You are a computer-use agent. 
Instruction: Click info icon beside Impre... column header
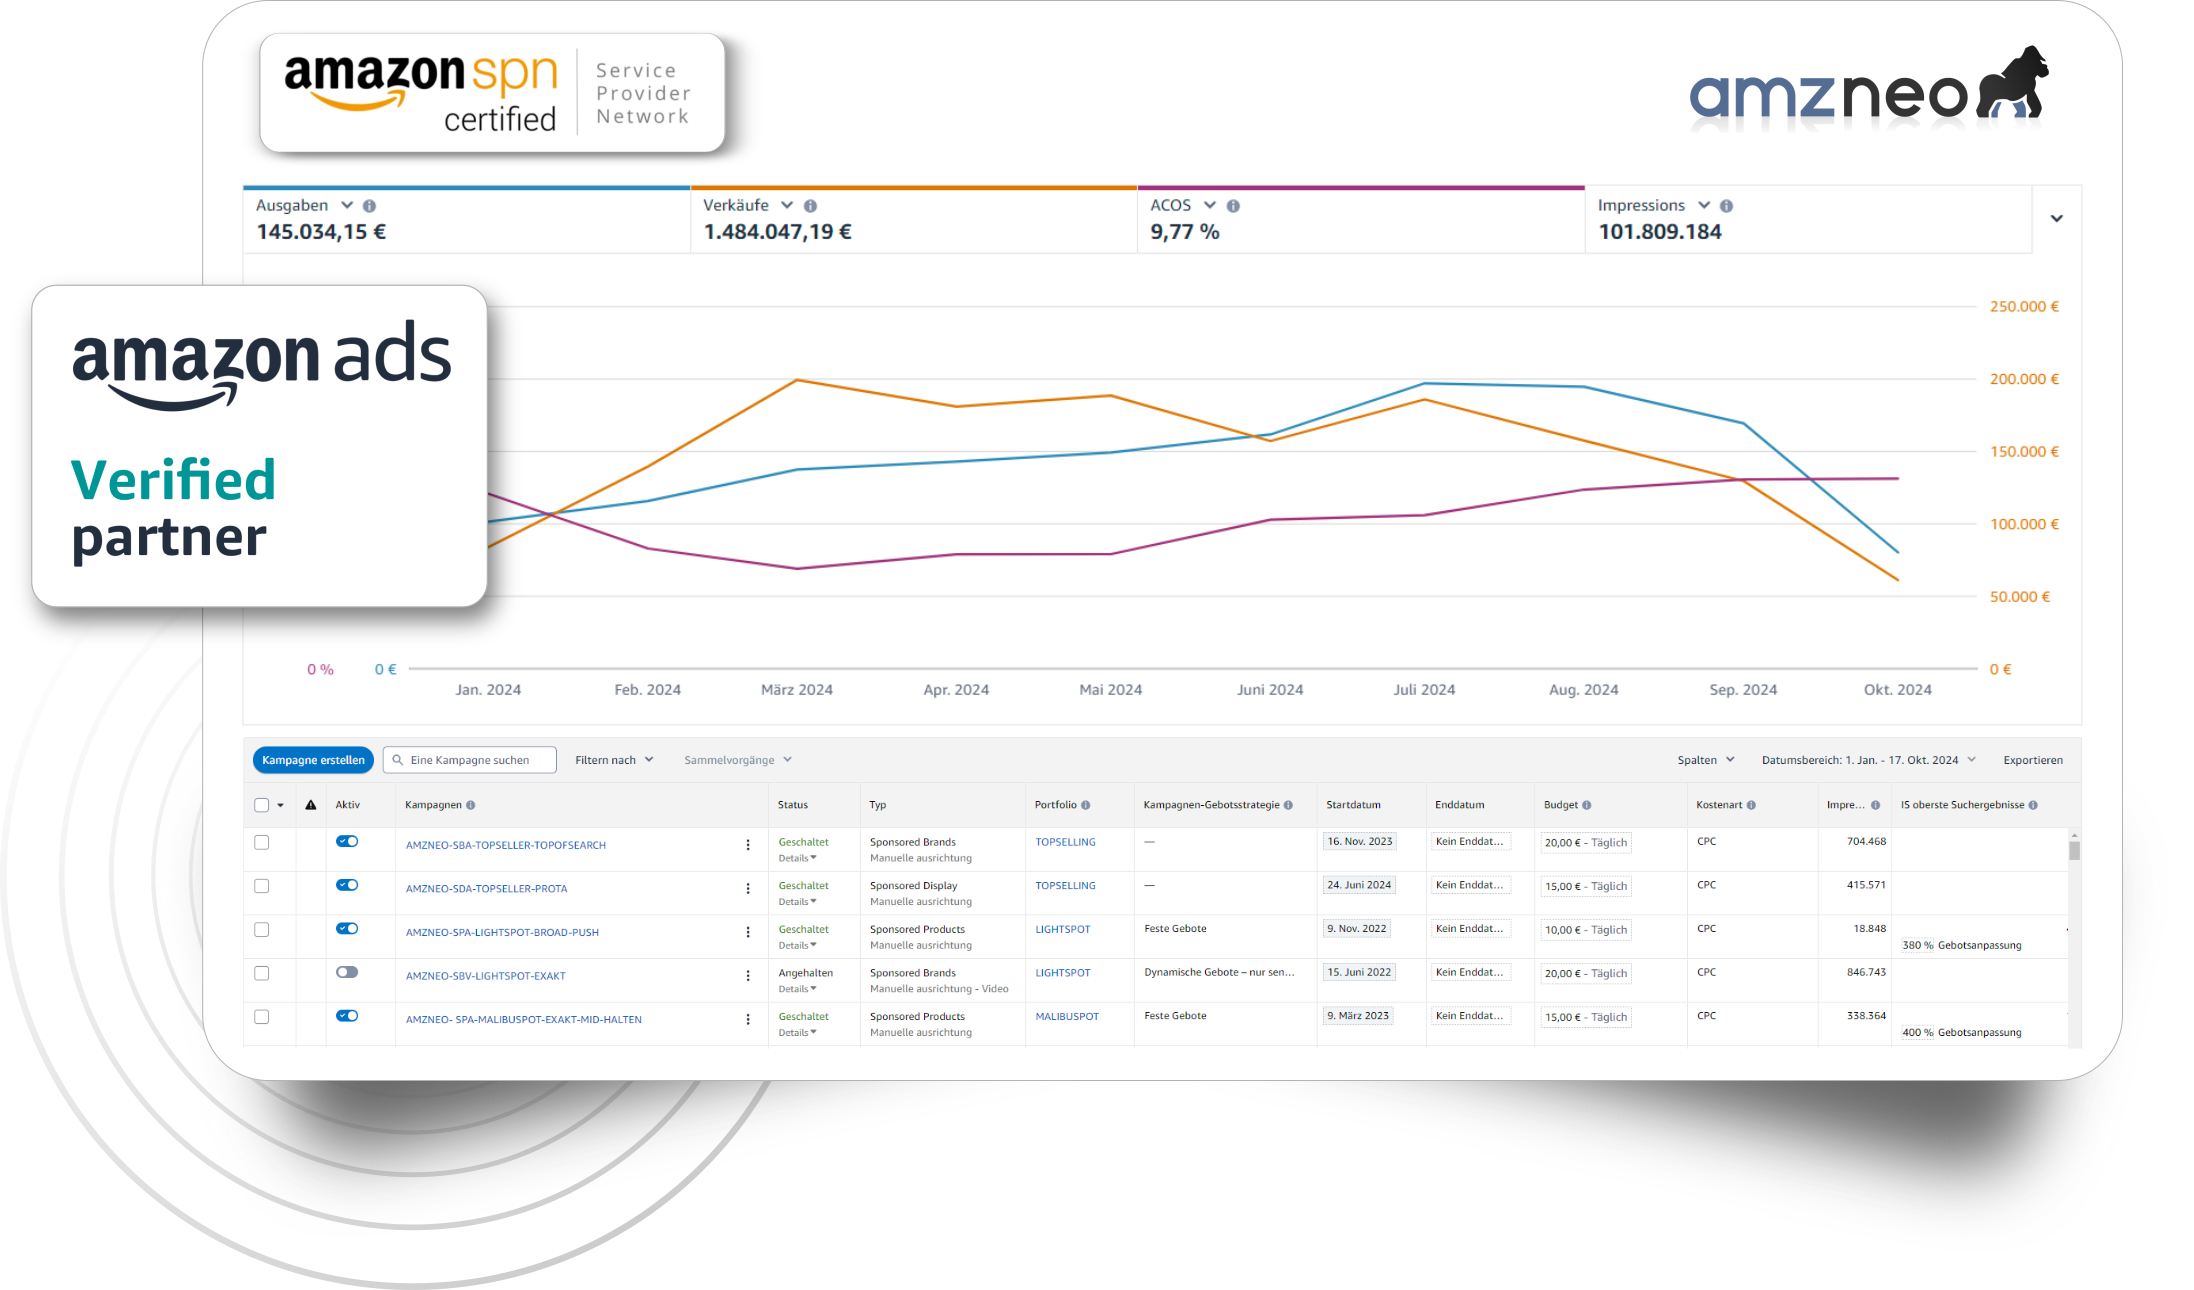pyautogui.click(x=1875, y=805)
